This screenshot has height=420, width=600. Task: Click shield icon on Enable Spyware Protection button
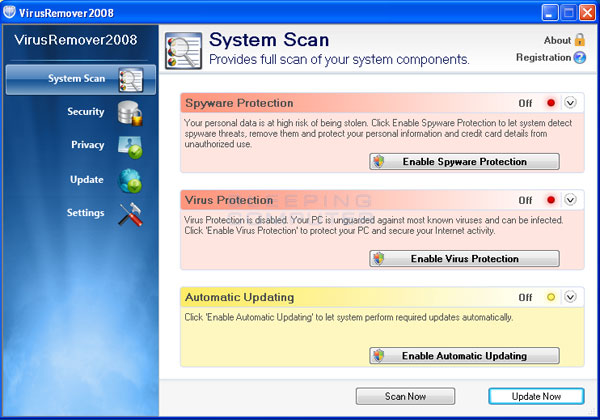378,161
